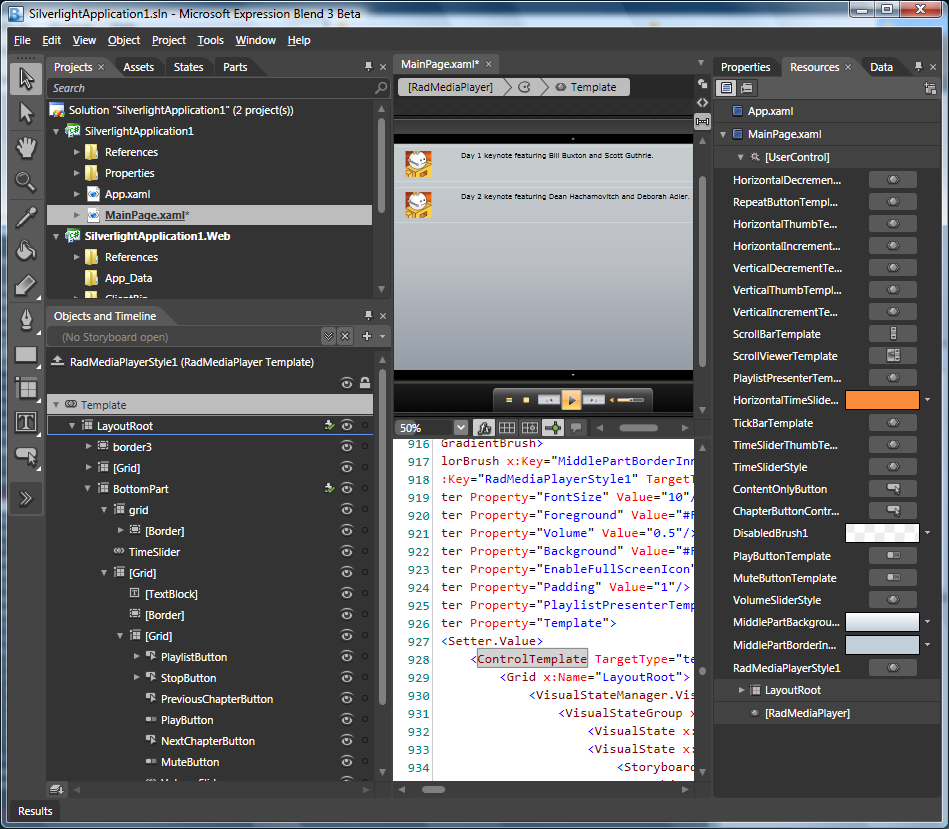The width and height of the screenshot is (949, 829).
Task: Open the File menu
Action: click(x=22, y=40)
